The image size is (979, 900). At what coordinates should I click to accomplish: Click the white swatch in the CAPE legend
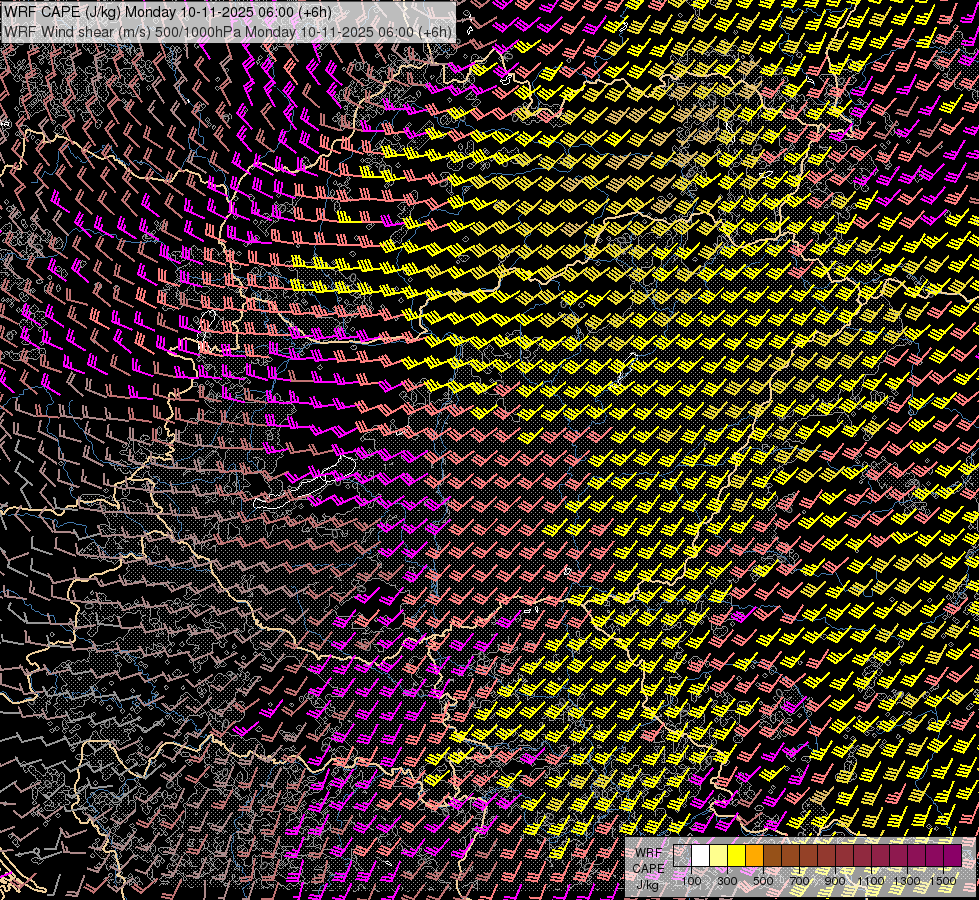[x=700, y=856]
